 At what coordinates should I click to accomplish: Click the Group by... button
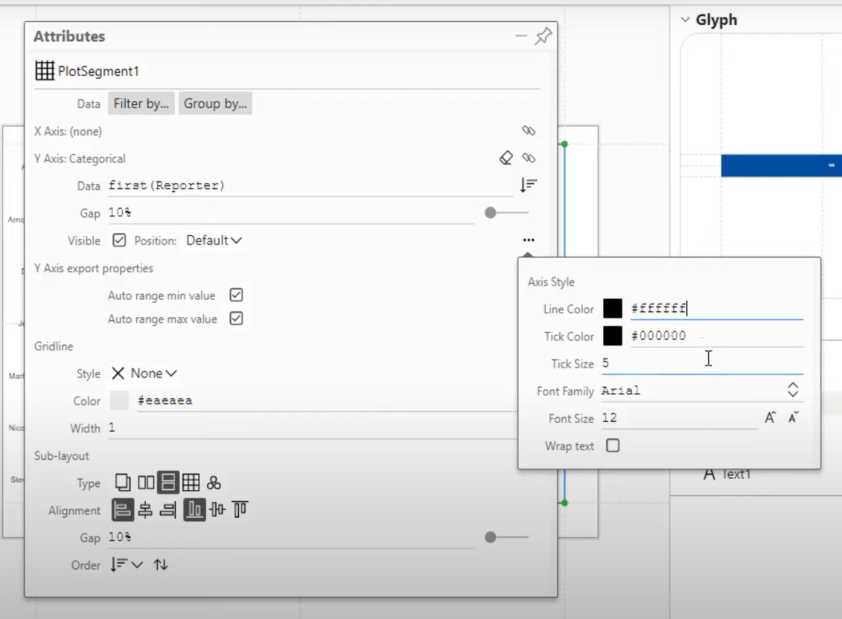(215, 104)
